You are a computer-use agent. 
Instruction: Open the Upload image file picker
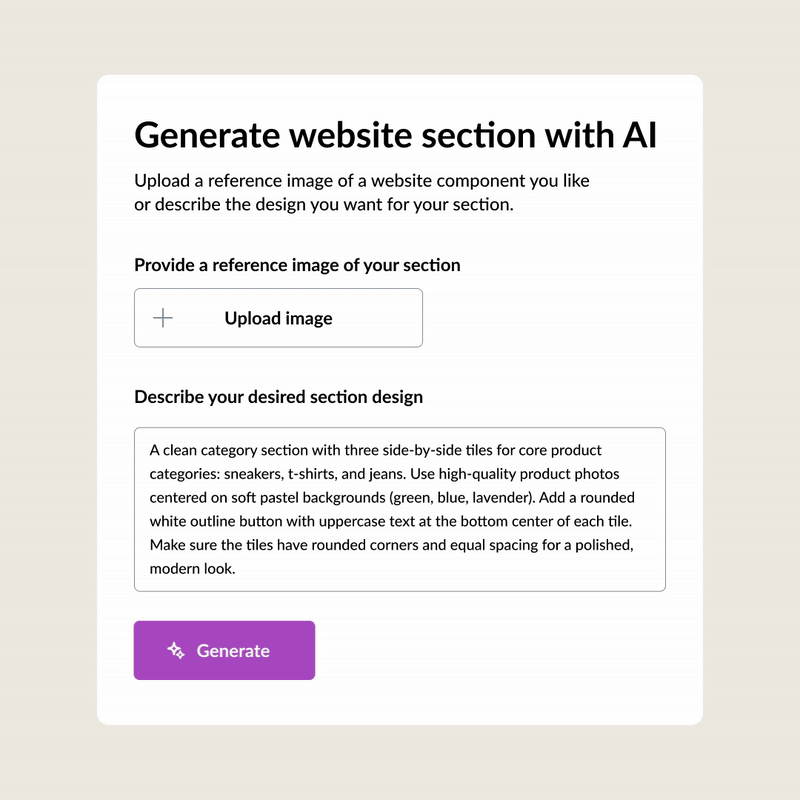[x=278, y=318]
